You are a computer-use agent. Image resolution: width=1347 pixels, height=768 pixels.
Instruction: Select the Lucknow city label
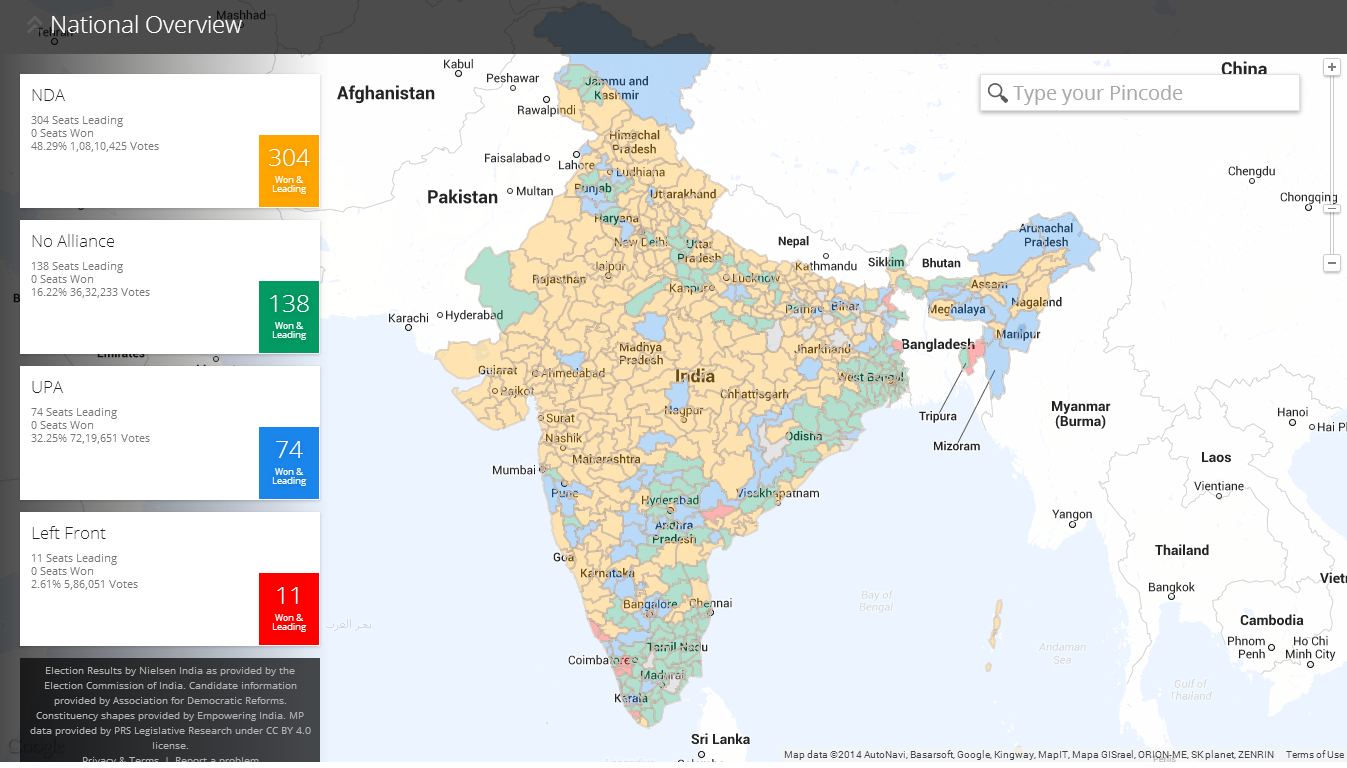tap(756, 277)
